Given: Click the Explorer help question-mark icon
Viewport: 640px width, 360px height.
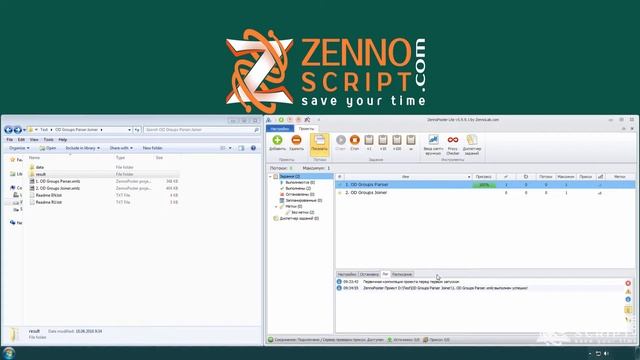Looking at the screenshot, I should [x=253, y=148].
